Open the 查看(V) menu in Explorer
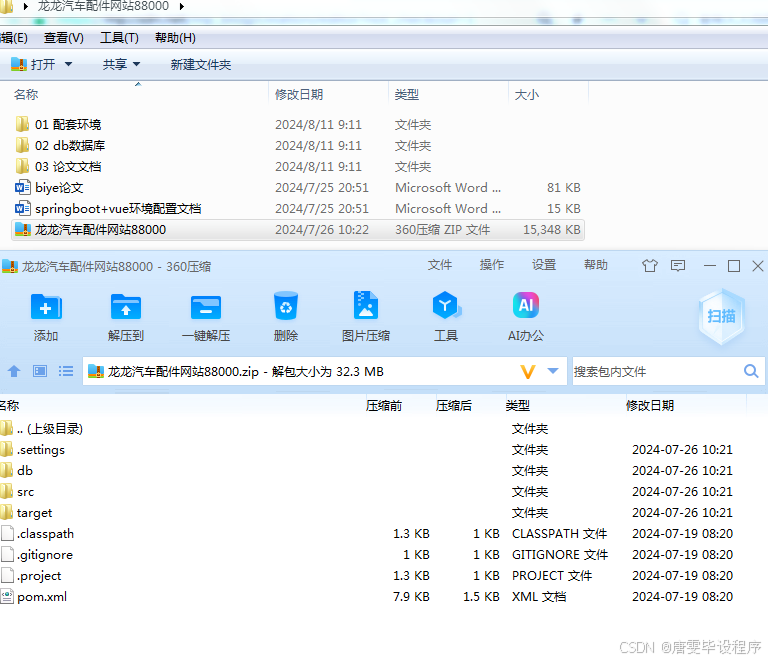Image resolution: width=768 pixels, height=661 pixels. click(64, 38)
